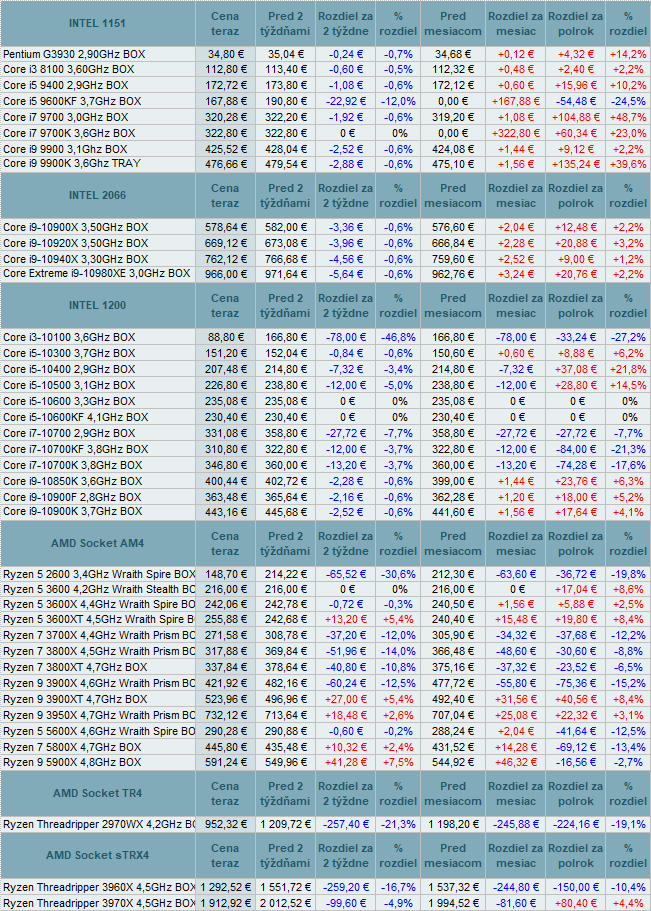
Task: Click Ryzen 9 3900X 4,6GHz Wraith Prism name
Action: click(99, 683)
